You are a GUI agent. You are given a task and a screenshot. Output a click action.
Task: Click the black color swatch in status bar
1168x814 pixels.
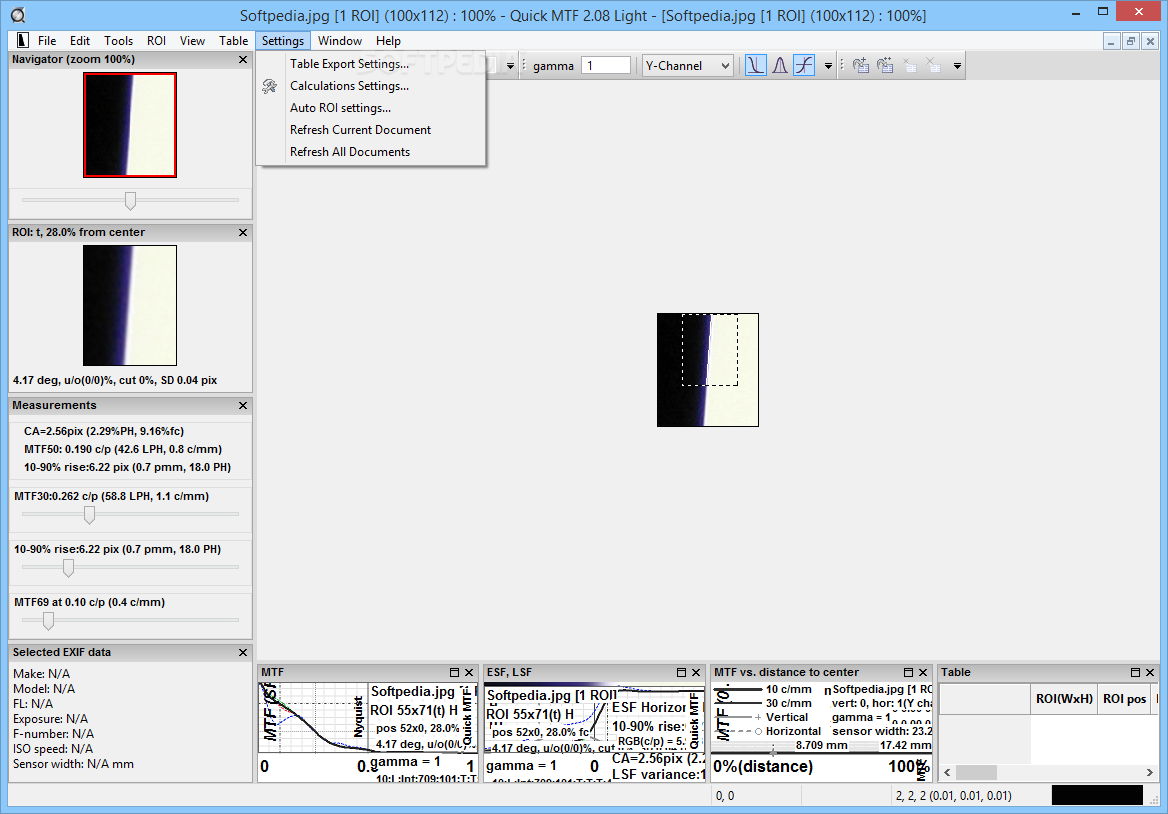(1096, 795)
